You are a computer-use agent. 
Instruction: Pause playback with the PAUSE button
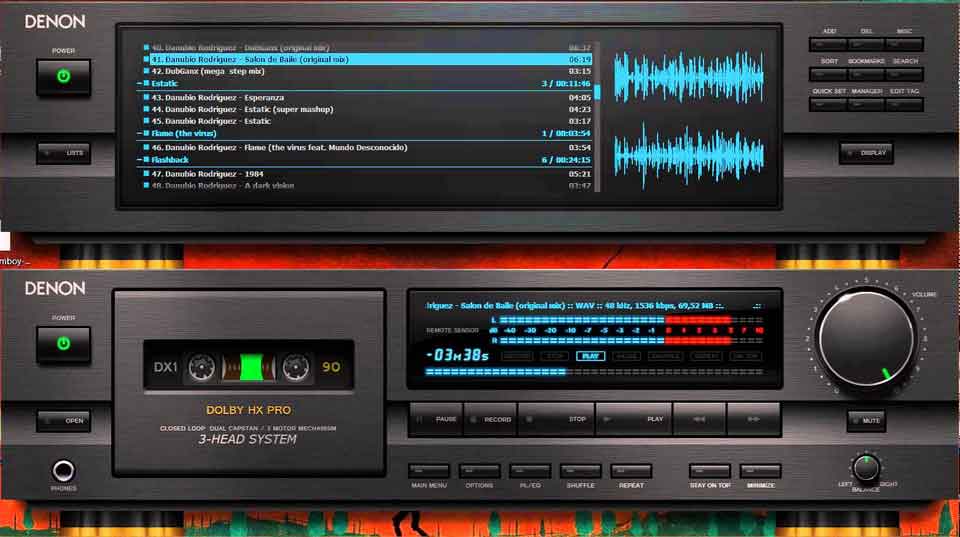coord(436,419)
